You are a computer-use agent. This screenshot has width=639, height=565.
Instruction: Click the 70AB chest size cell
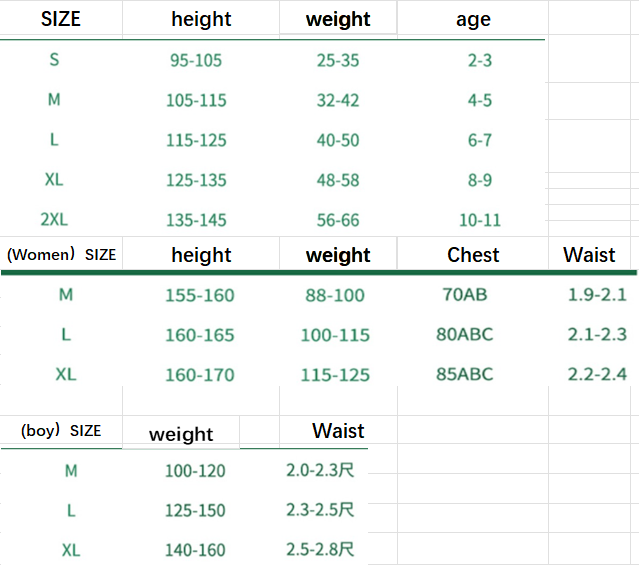(465, 295)
